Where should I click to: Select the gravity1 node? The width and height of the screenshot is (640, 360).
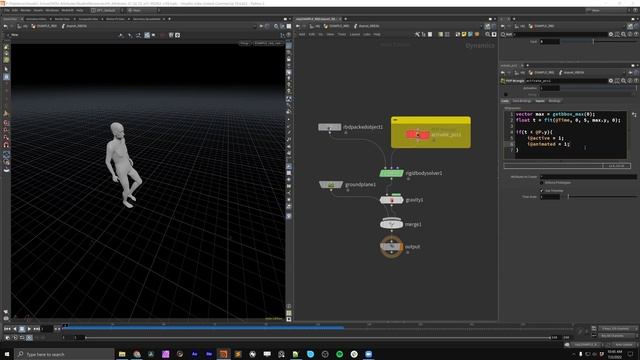click(x=391, y=200)
